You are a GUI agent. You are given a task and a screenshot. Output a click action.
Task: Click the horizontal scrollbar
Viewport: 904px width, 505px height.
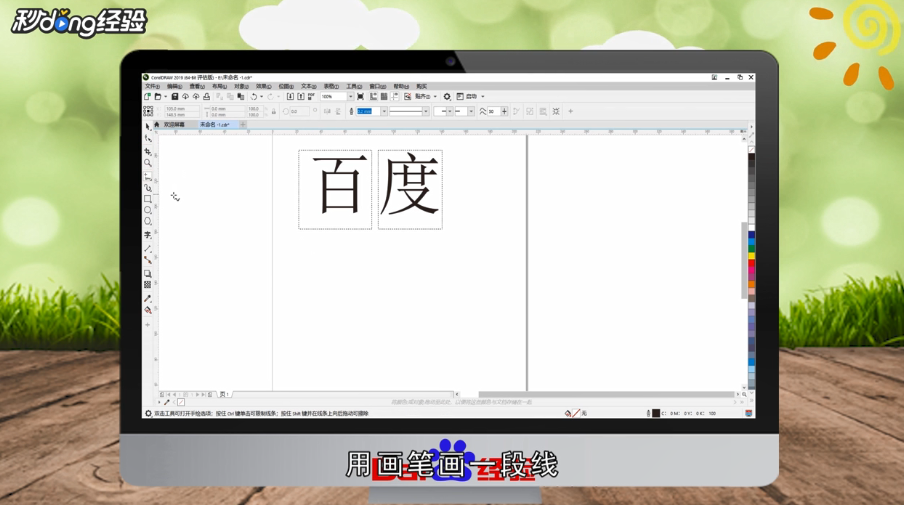[606, 394]
